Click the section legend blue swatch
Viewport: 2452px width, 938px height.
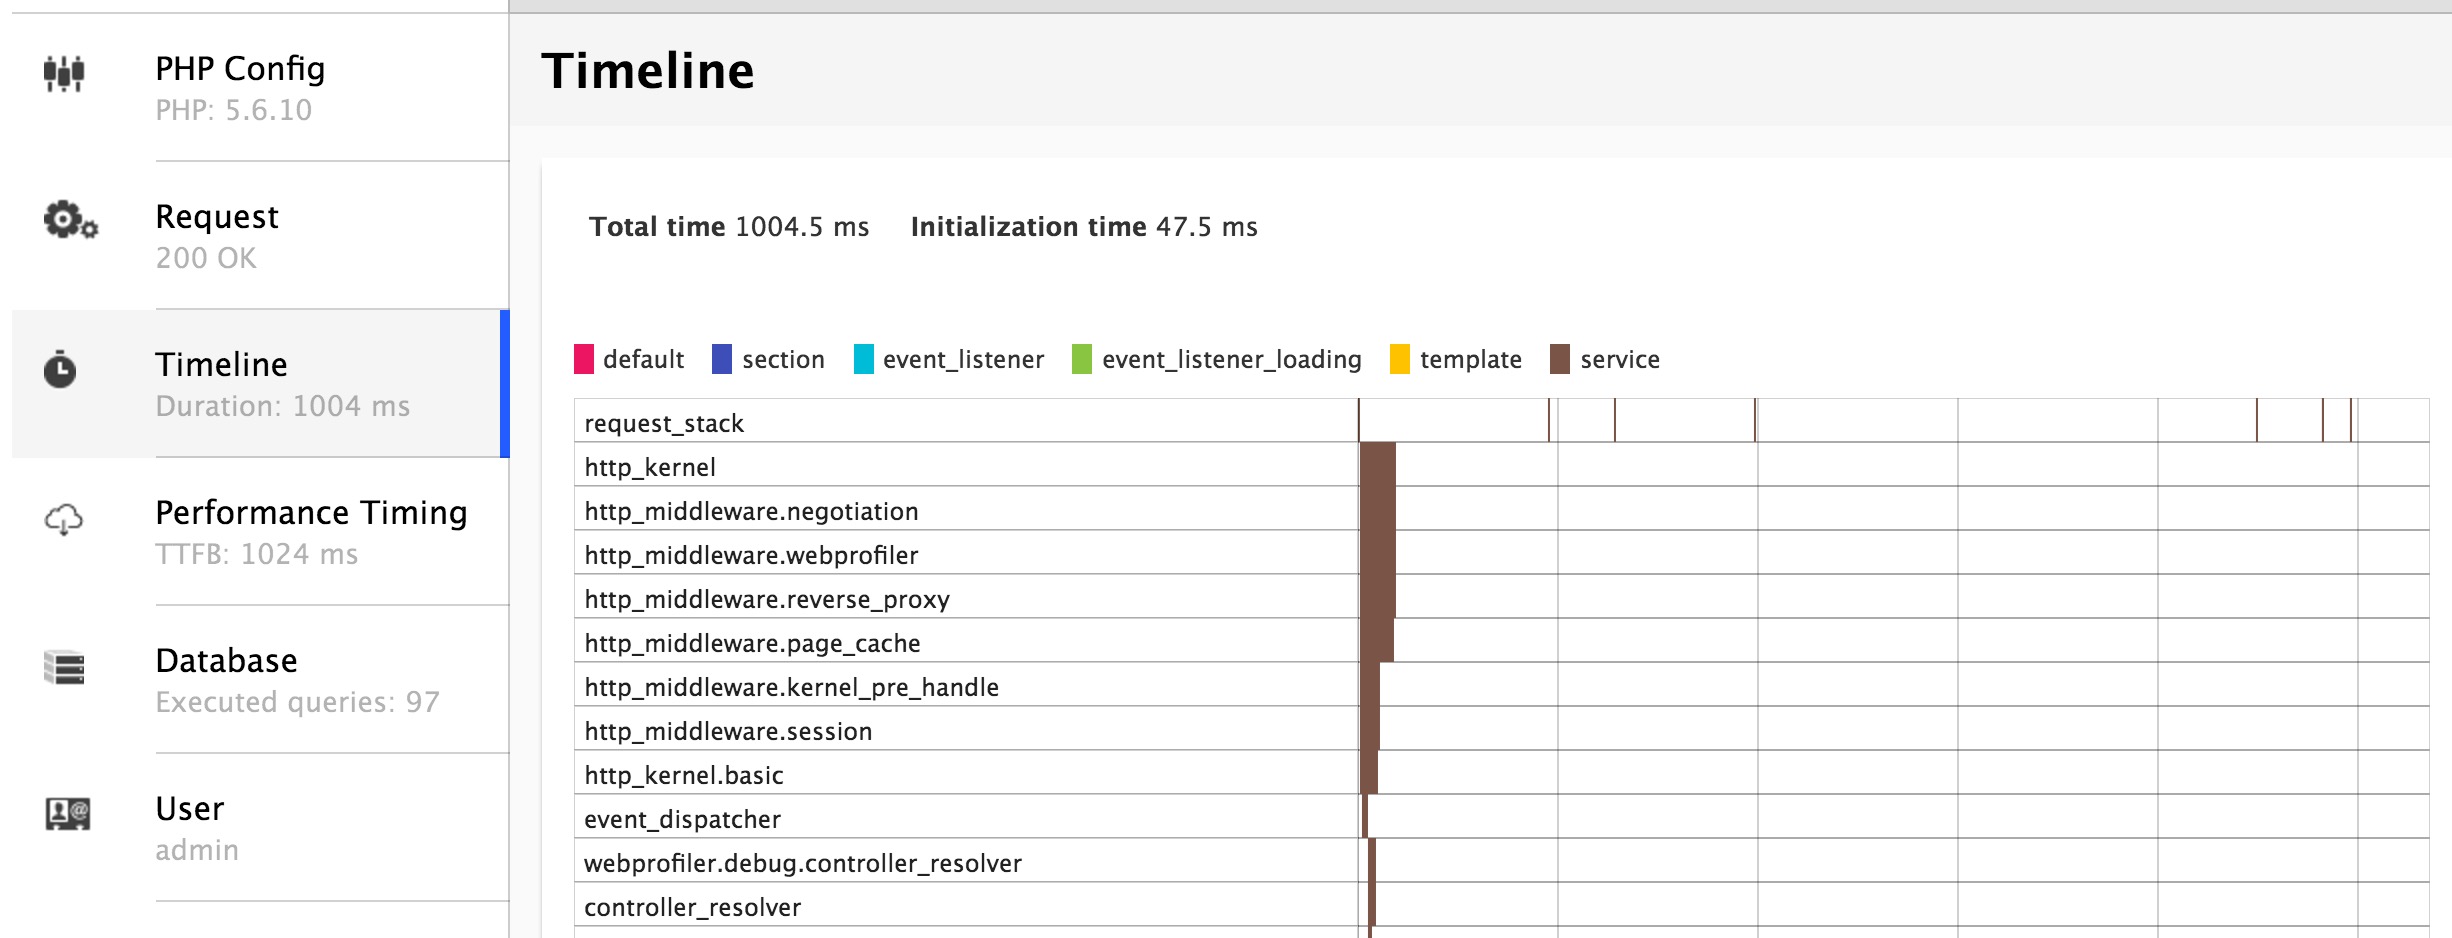720,359
